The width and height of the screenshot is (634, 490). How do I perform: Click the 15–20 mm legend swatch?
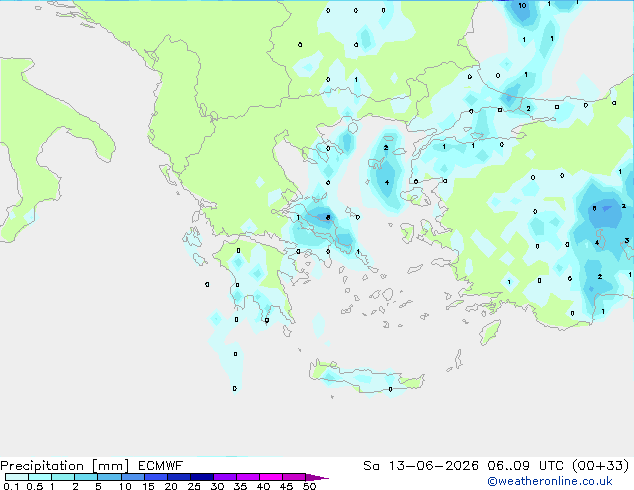pos(155,477)
